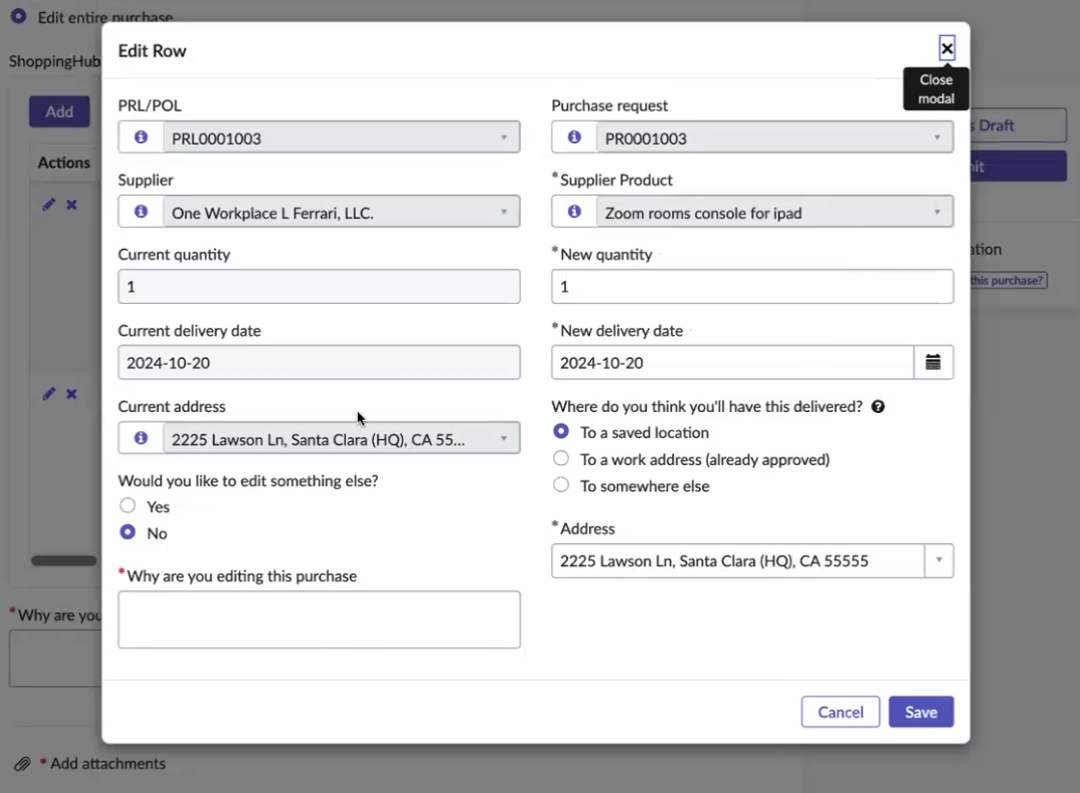This screenshot has width=1080, height=793.
Task: Select 'To somewhere else' radio option
Action: click(x=561, y=485)
